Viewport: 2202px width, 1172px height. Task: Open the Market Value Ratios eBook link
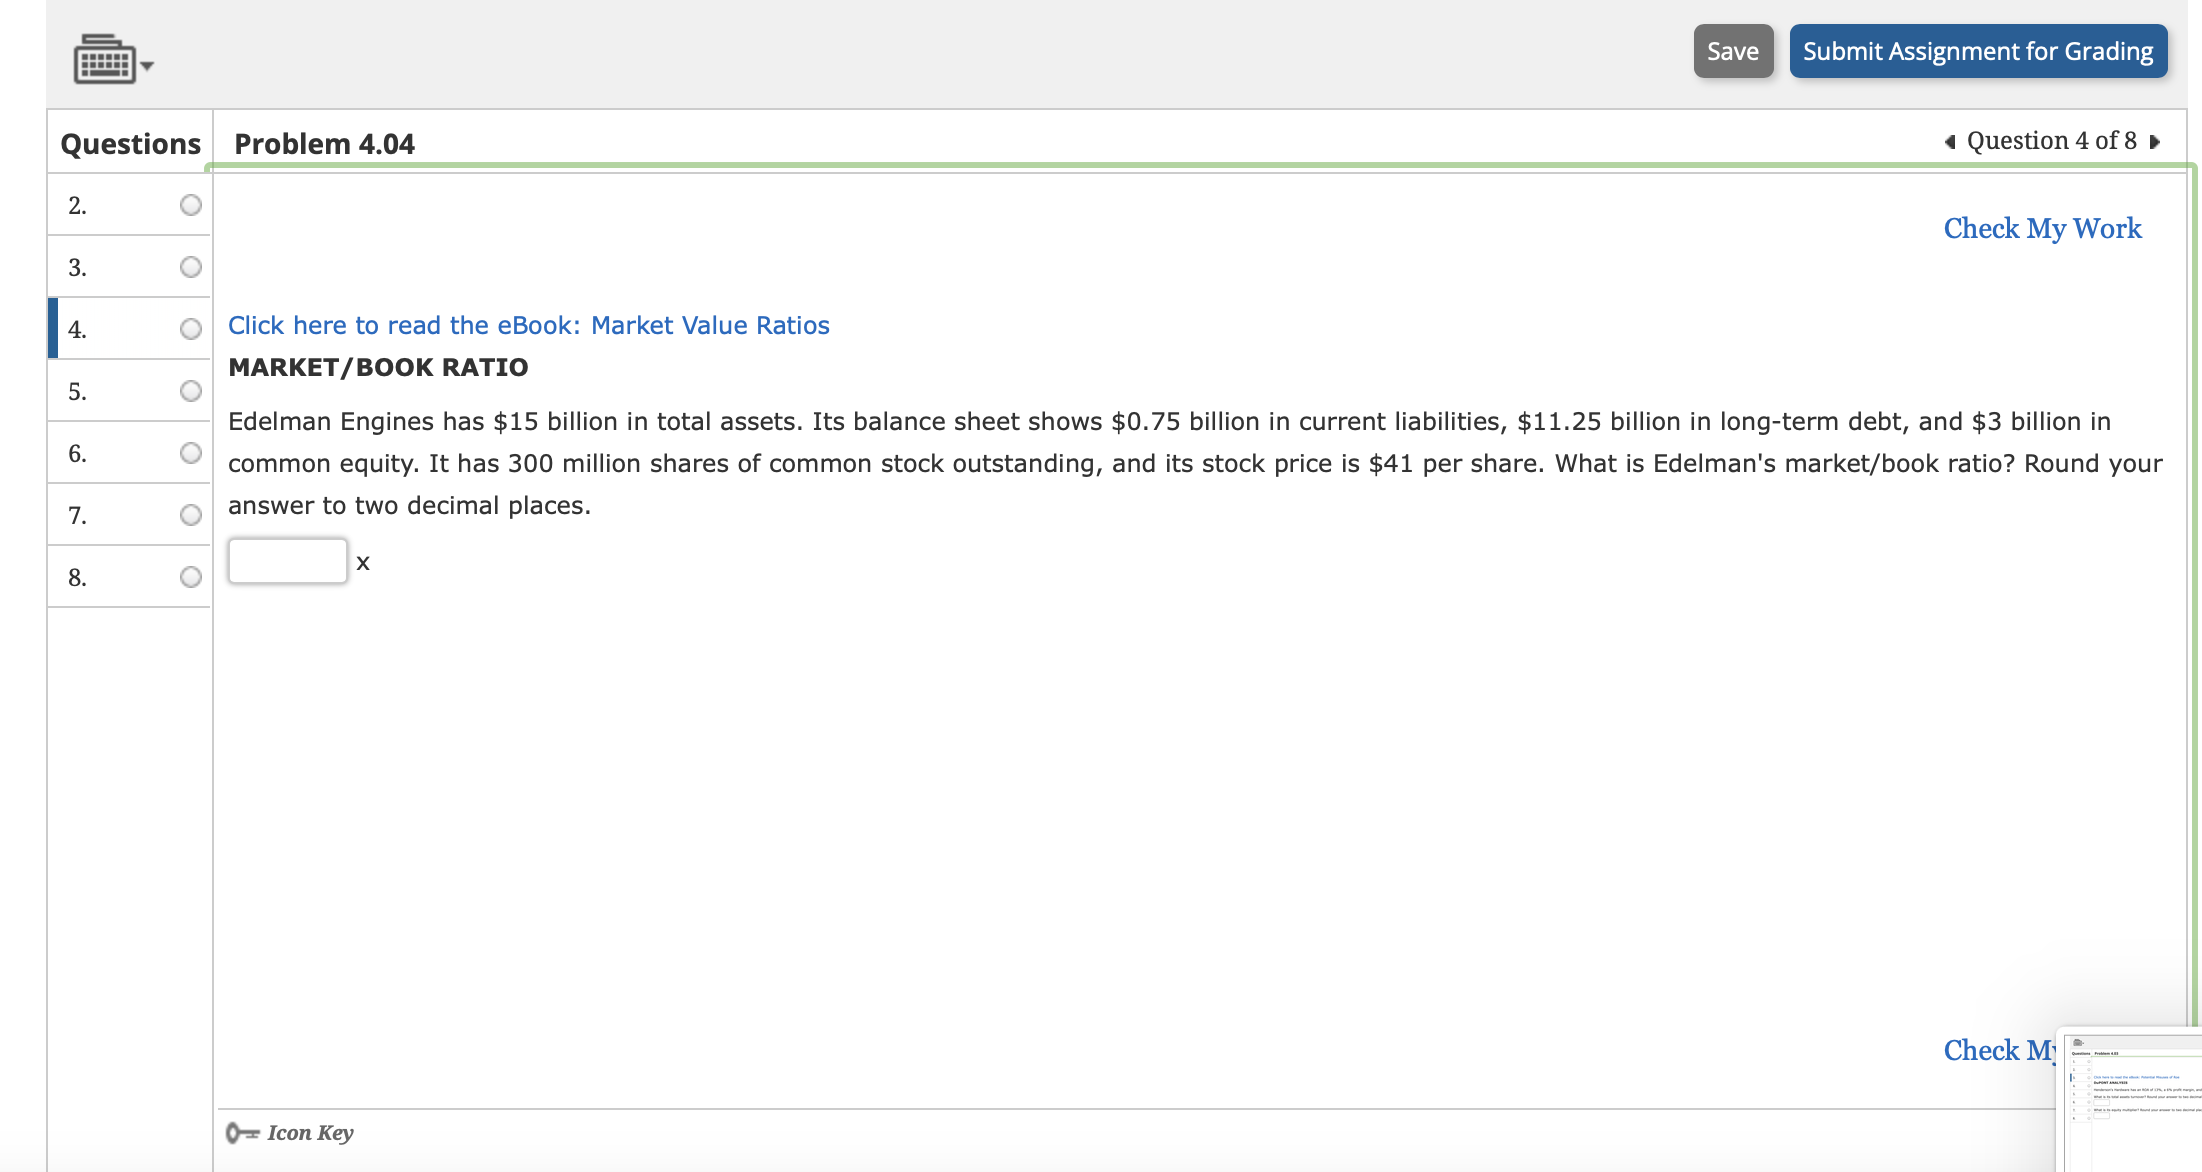pyautogui.click(x=528, y=326)
